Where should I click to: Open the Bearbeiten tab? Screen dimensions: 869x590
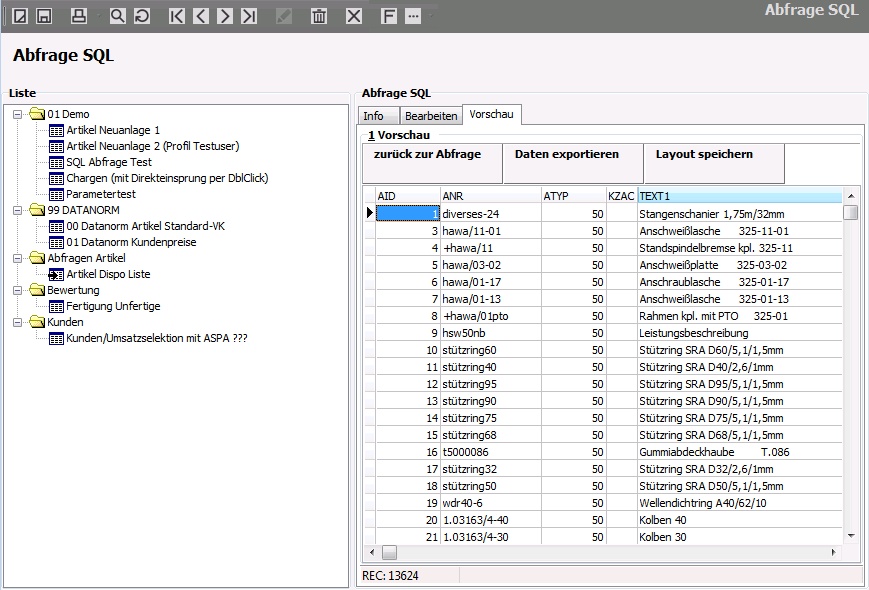431,116
